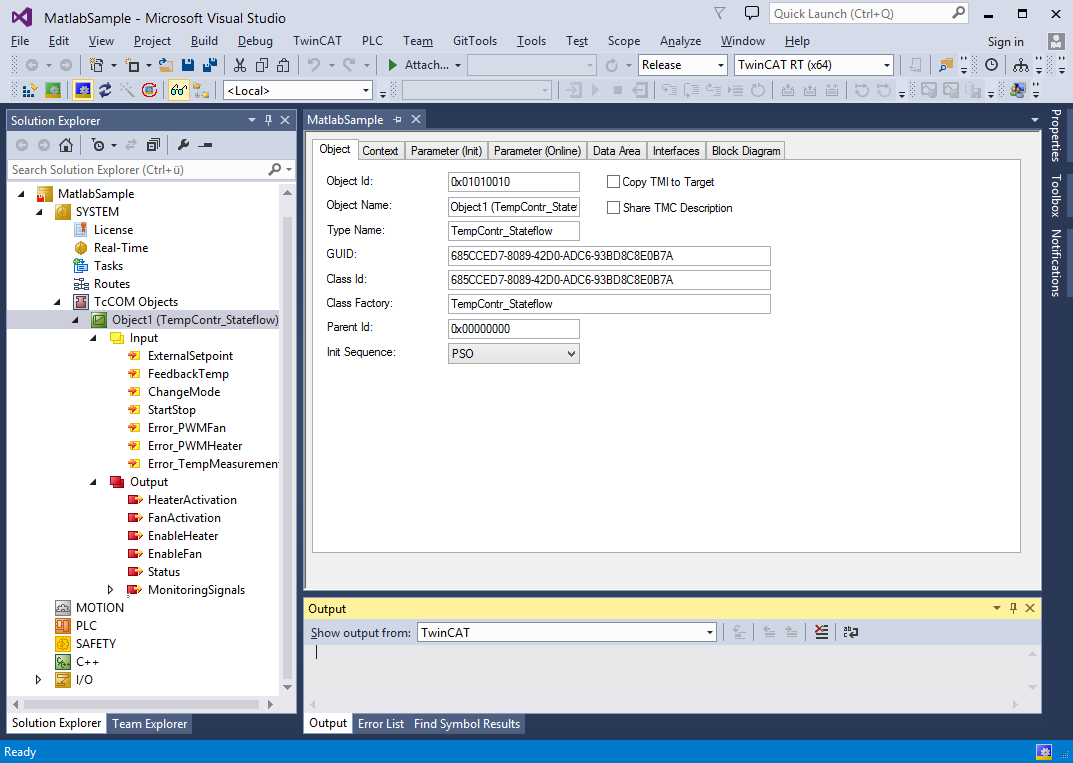Viewport: 1073px width, 763px height.
Task: Click the Search Solution Explorer field
Action: pos(139,170)
